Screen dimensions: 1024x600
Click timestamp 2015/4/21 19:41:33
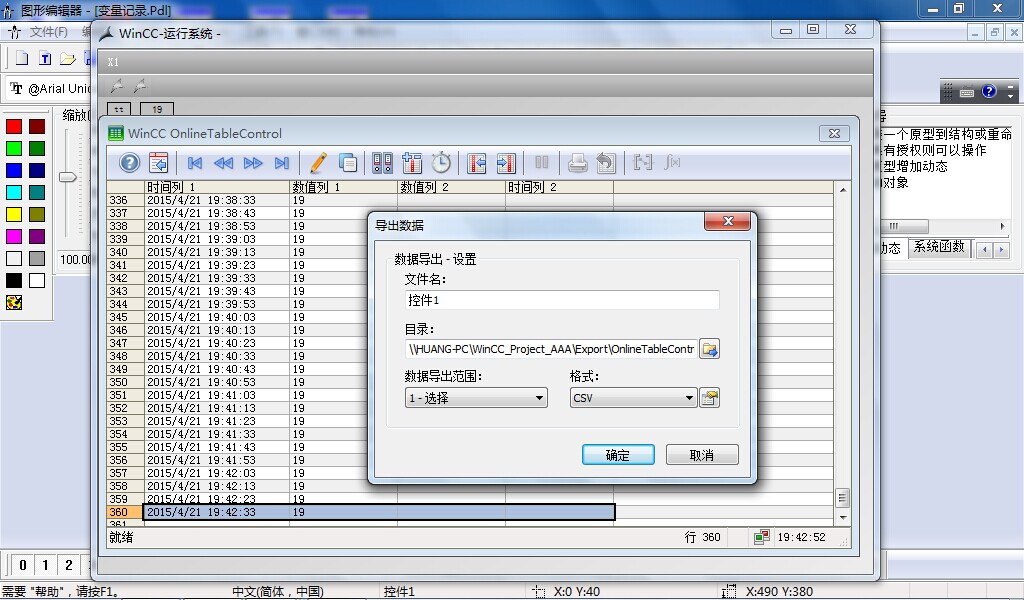pos(201,434)
